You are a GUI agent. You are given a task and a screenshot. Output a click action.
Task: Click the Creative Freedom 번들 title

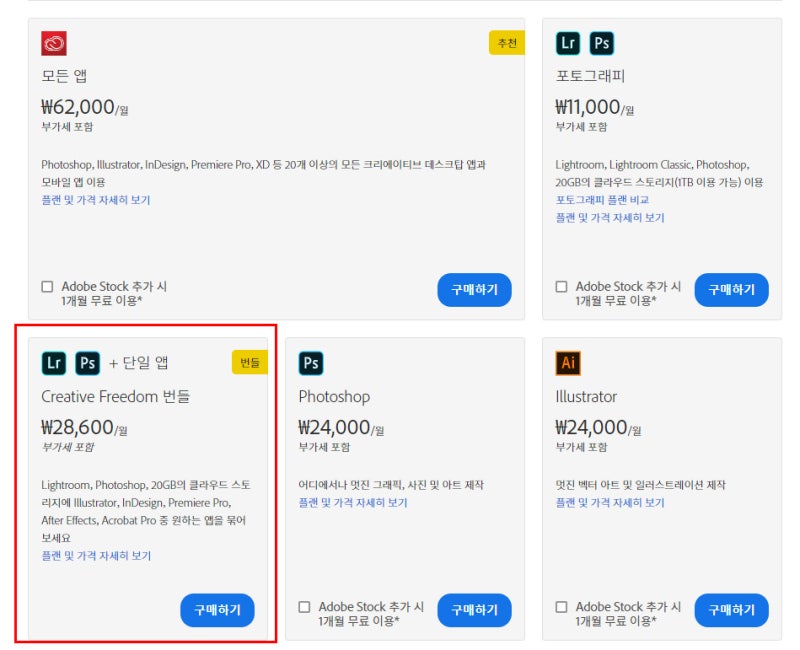click(116, 396)
